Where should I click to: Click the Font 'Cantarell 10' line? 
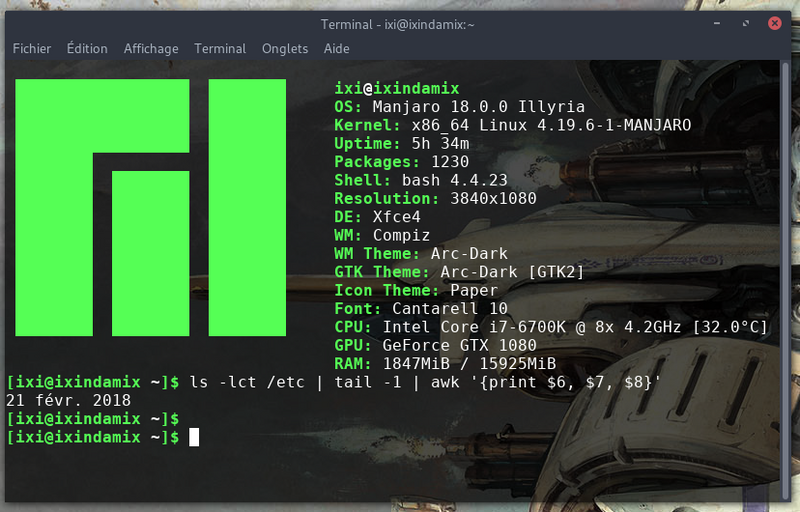[421, 309]
